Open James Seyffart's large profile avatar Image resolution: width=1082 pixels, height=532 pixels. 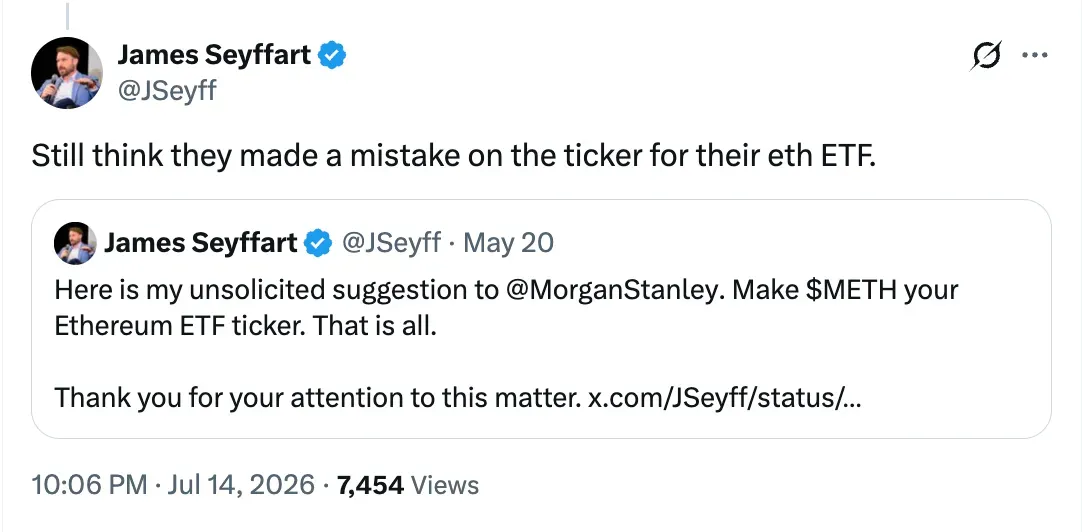click(x=67, y=72)
